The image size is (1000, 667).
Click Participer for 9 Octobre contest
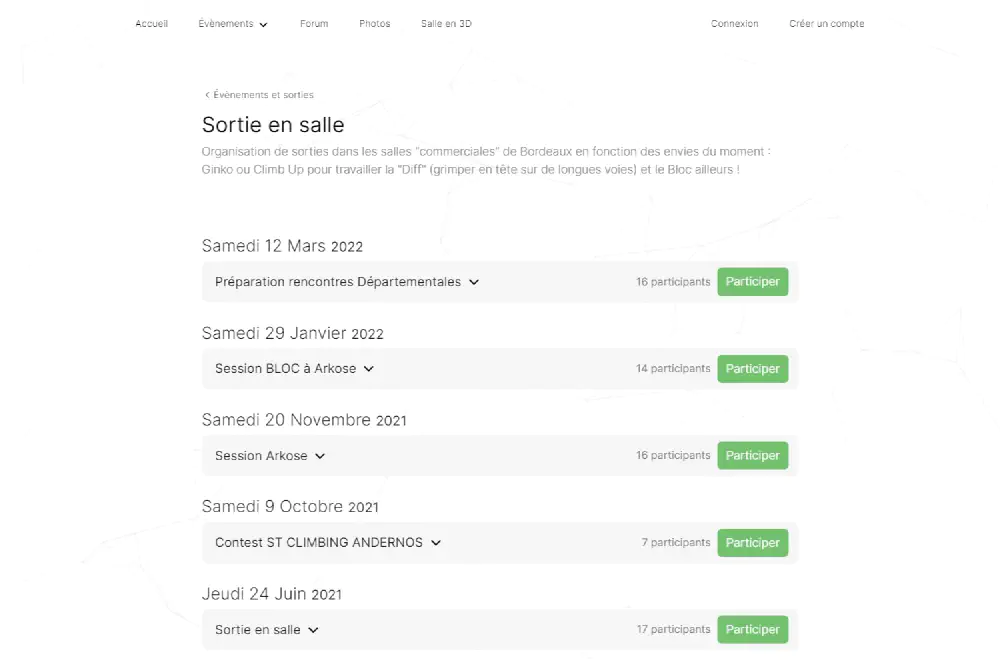point(752,543)
